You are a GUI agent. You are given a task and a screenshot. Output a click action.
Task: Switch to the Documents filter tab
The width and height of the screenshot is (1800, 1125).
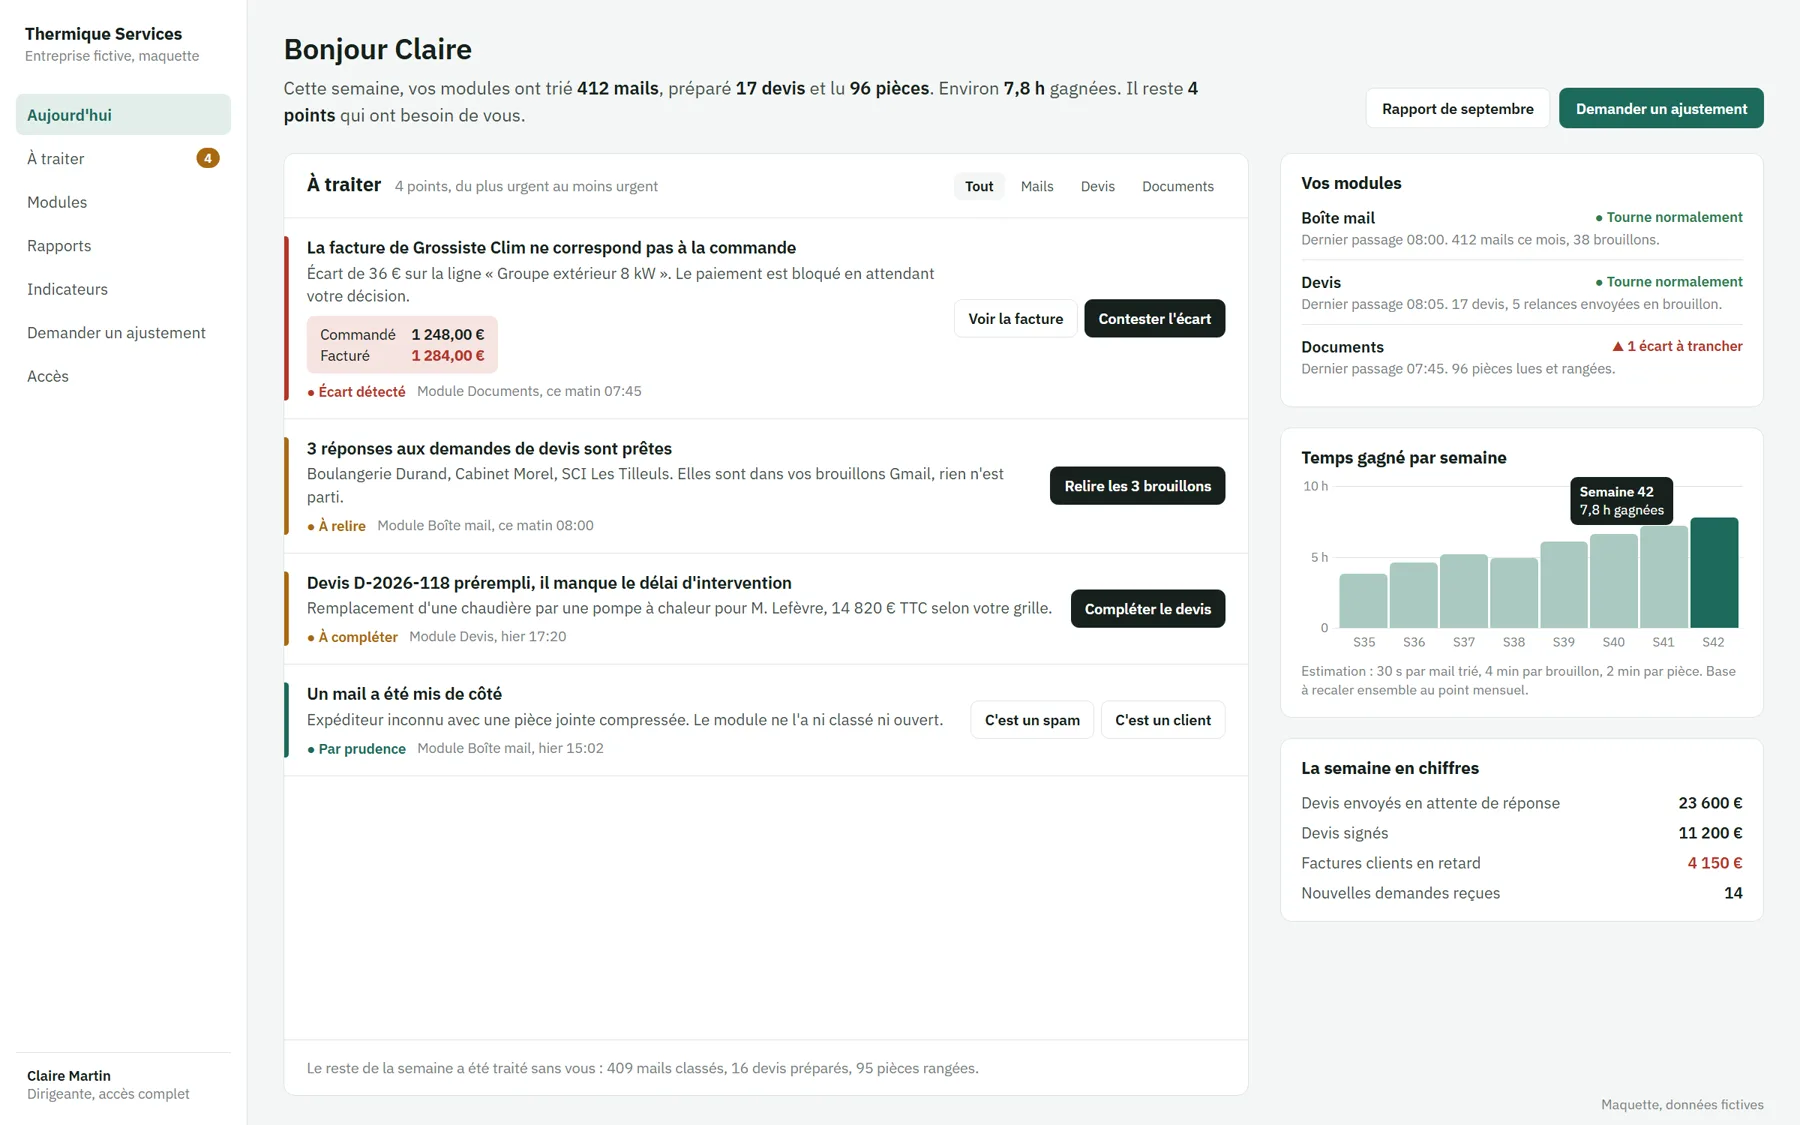(1178, 186)
